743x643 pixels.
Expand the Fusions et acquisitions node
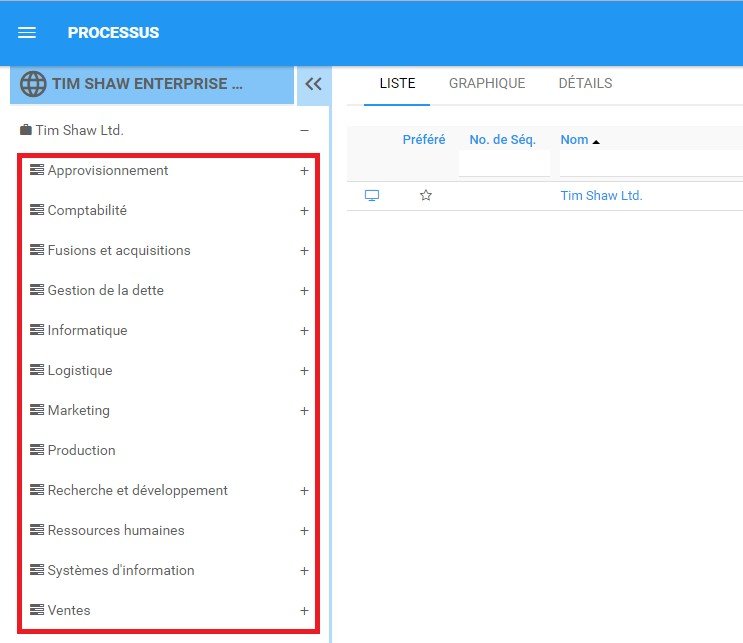(x=304, y=251)
